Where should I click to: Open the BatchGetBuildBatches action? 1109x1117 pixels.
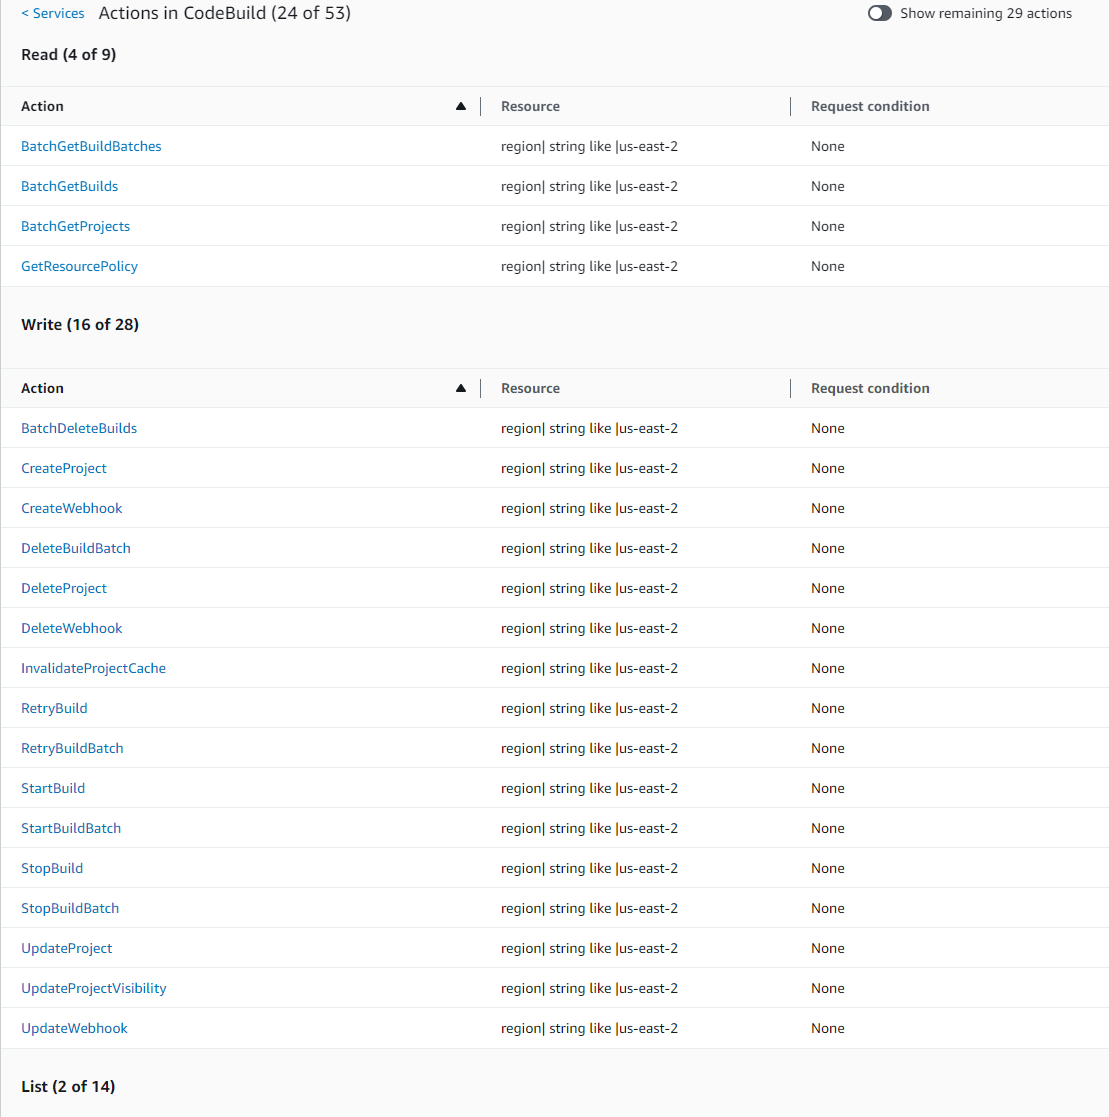tap(91, 146)
